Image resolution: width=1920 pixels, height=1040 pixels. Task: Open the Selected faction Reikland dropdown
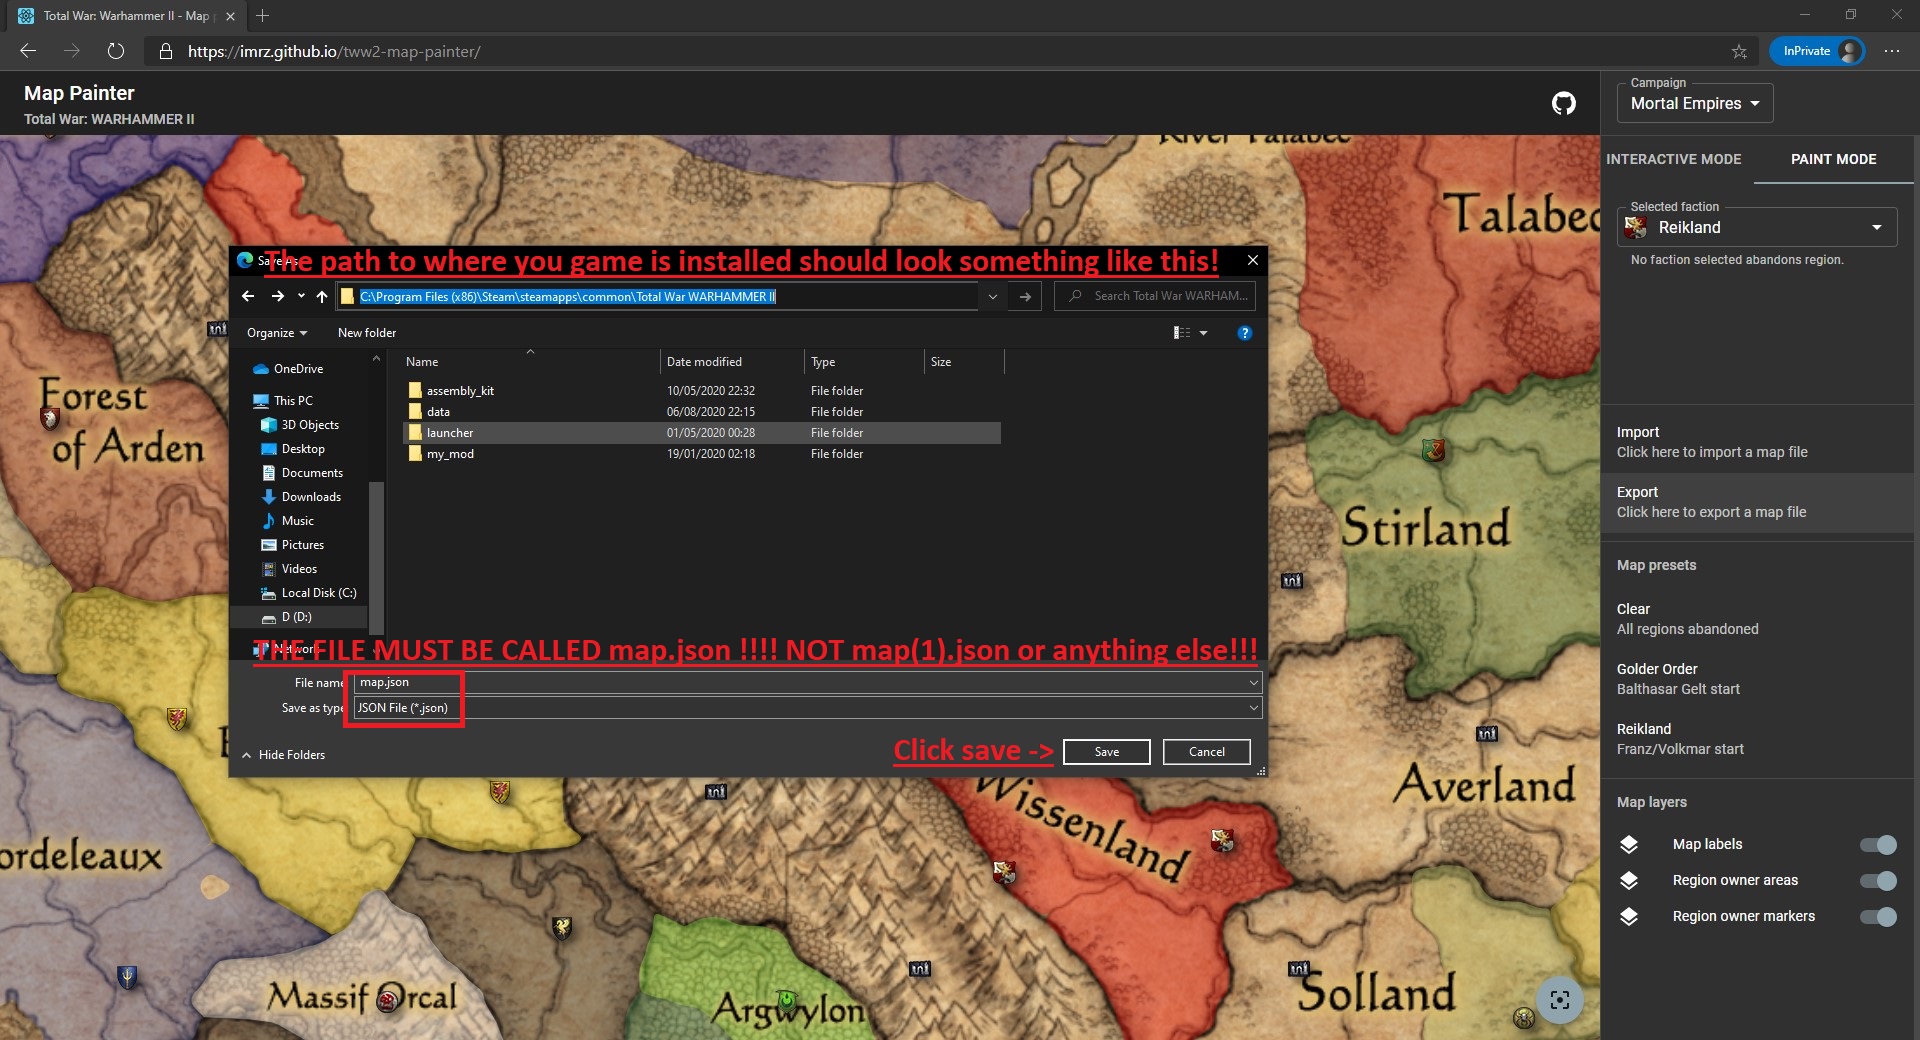(x=1757, y=227)
